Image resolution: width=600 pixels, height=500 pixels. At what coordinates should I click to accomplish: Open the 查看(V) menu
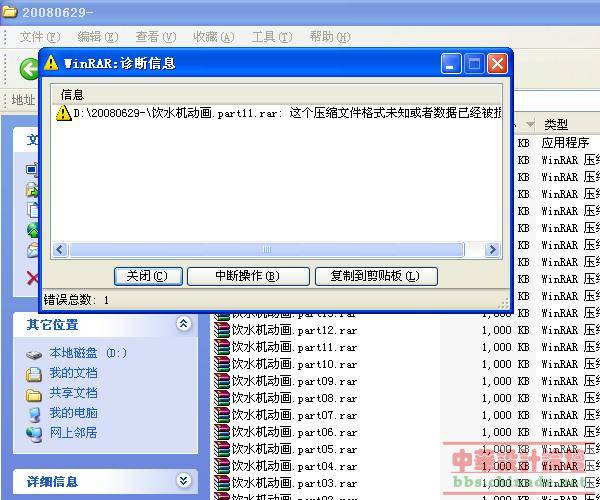(155, 37)
